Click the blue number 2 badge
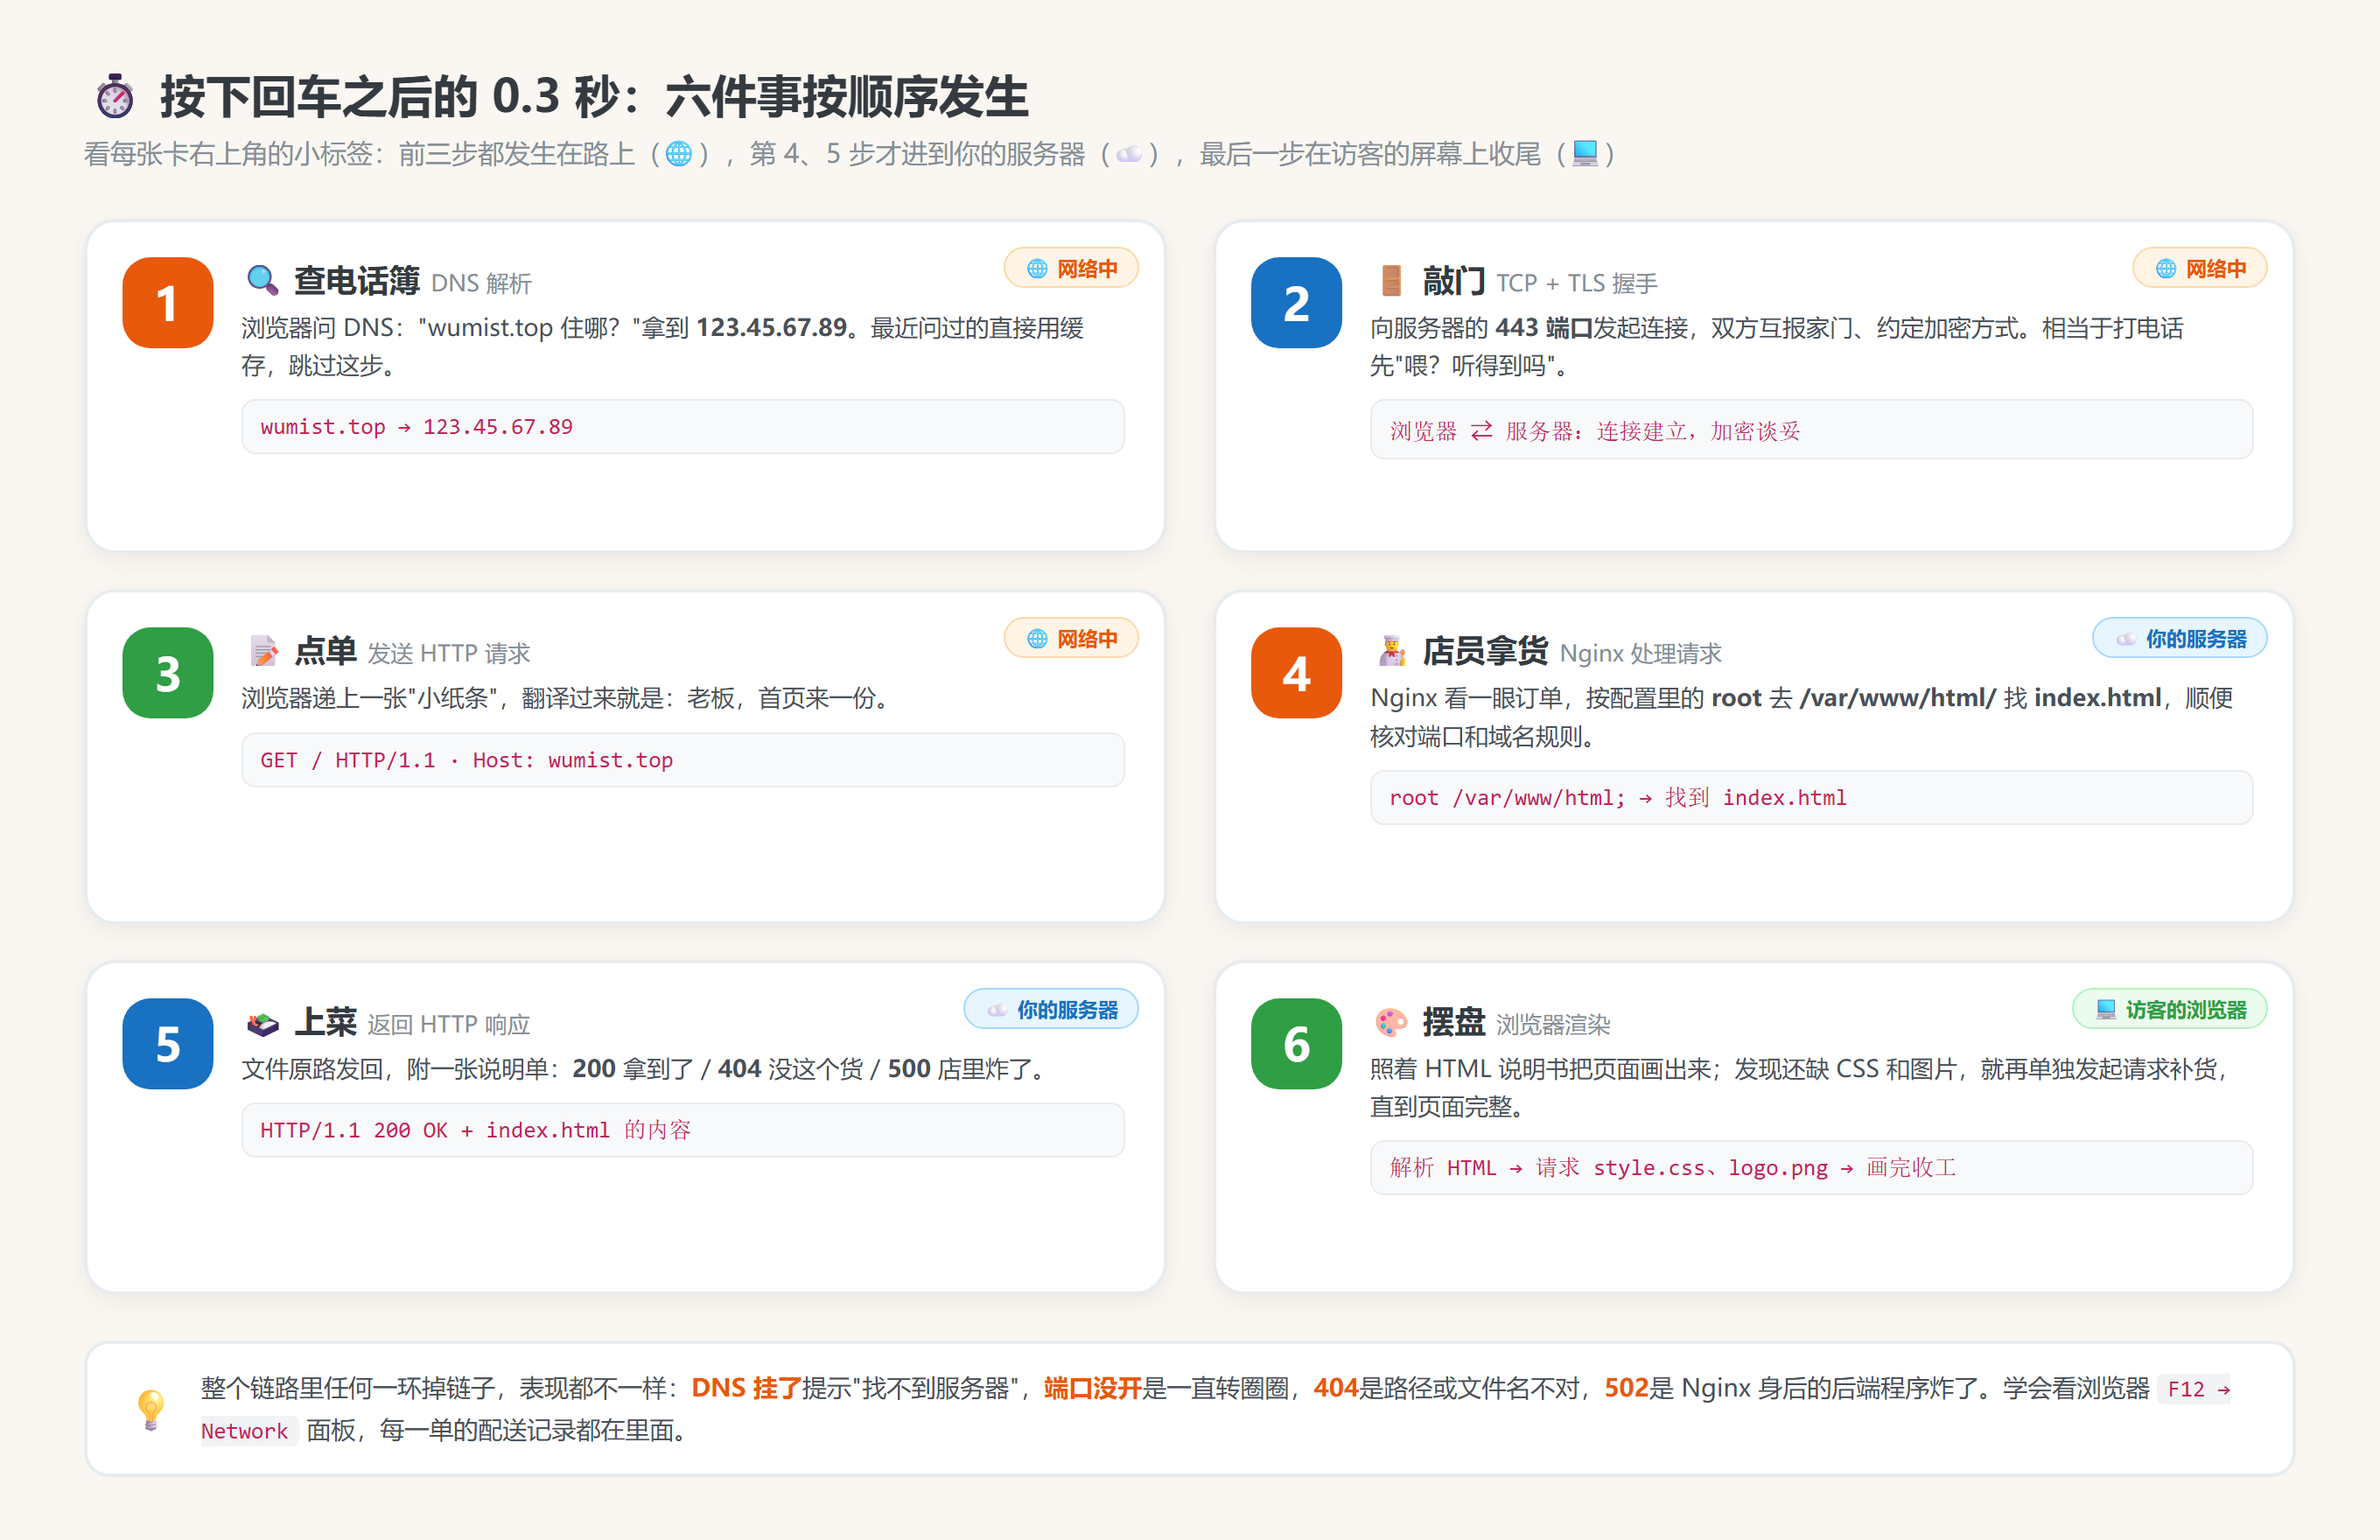The height and width of the screenshot is (1540, 2380). pos(1296,303)
